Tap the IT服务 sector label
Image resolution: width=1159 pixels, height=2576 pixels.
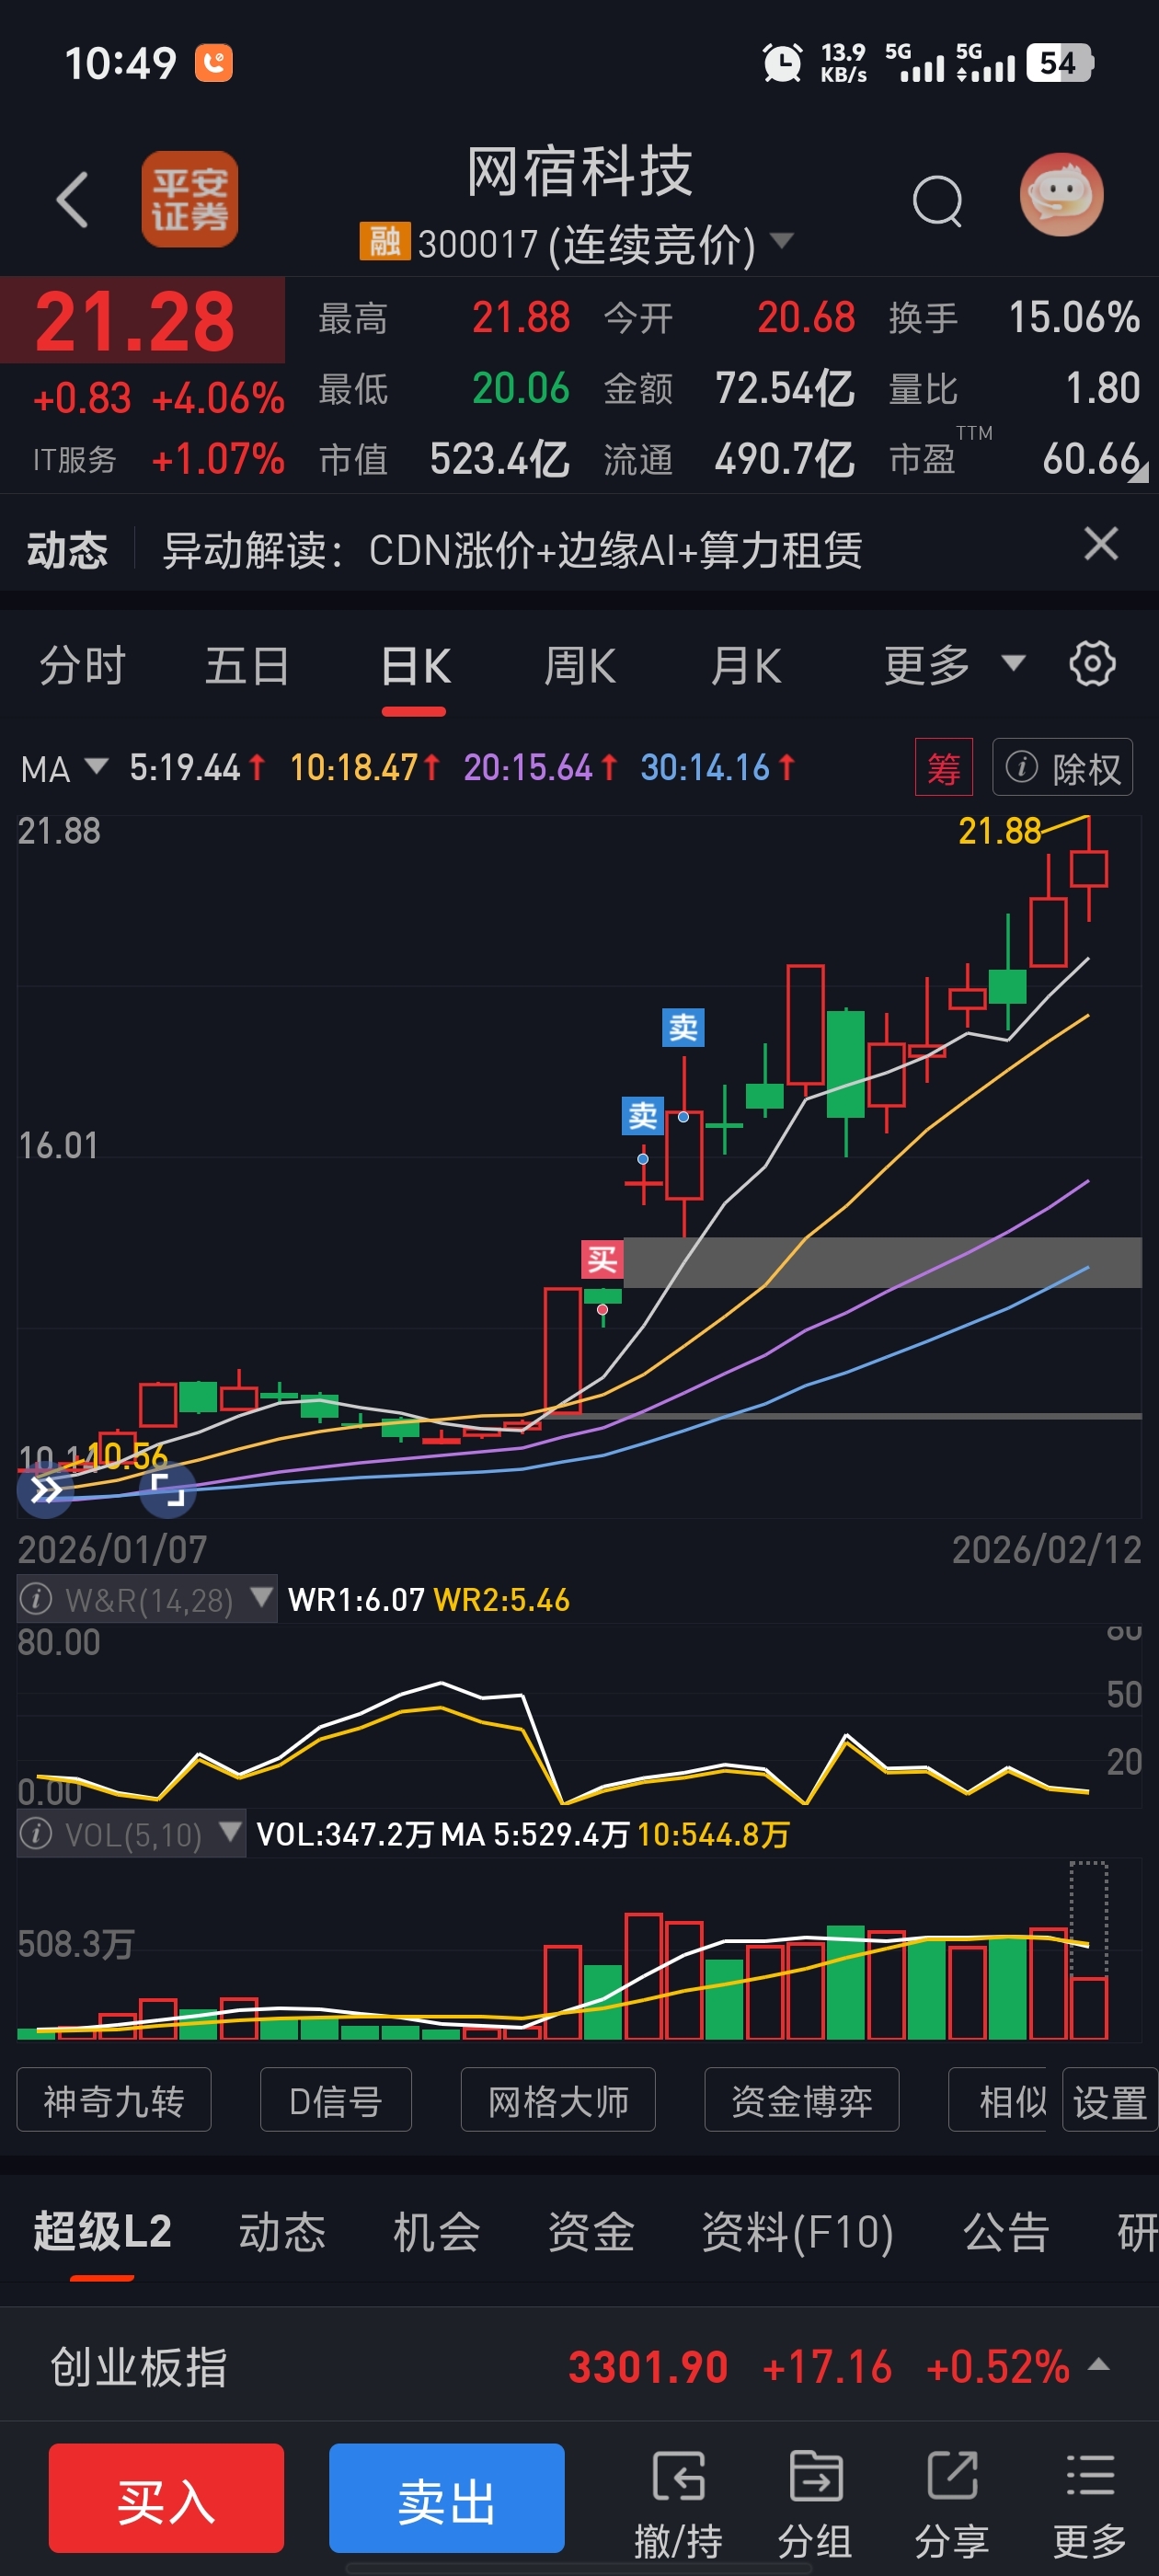[x=75, y=460]
